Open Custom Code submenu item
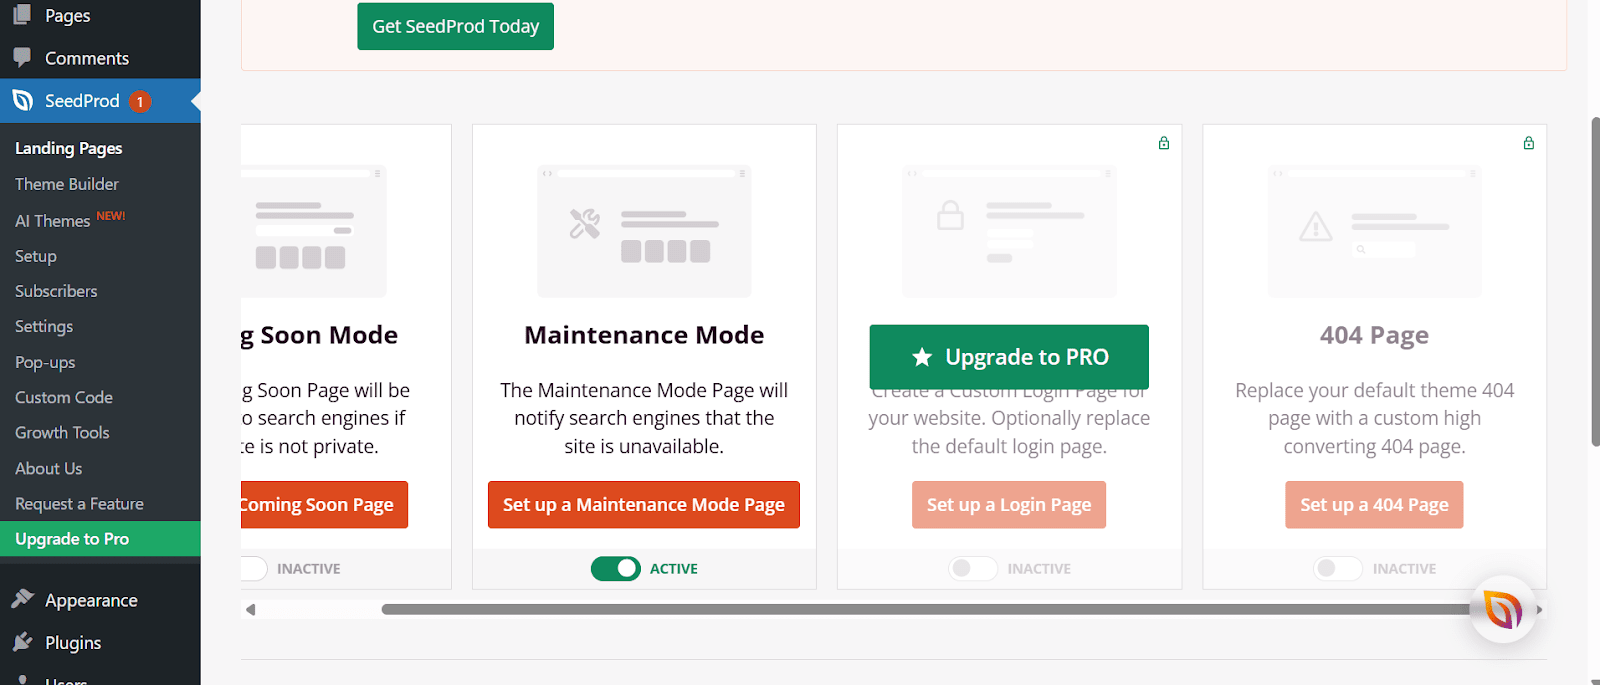This screenshot has height=685, width=1600. (x=64, y=397)
